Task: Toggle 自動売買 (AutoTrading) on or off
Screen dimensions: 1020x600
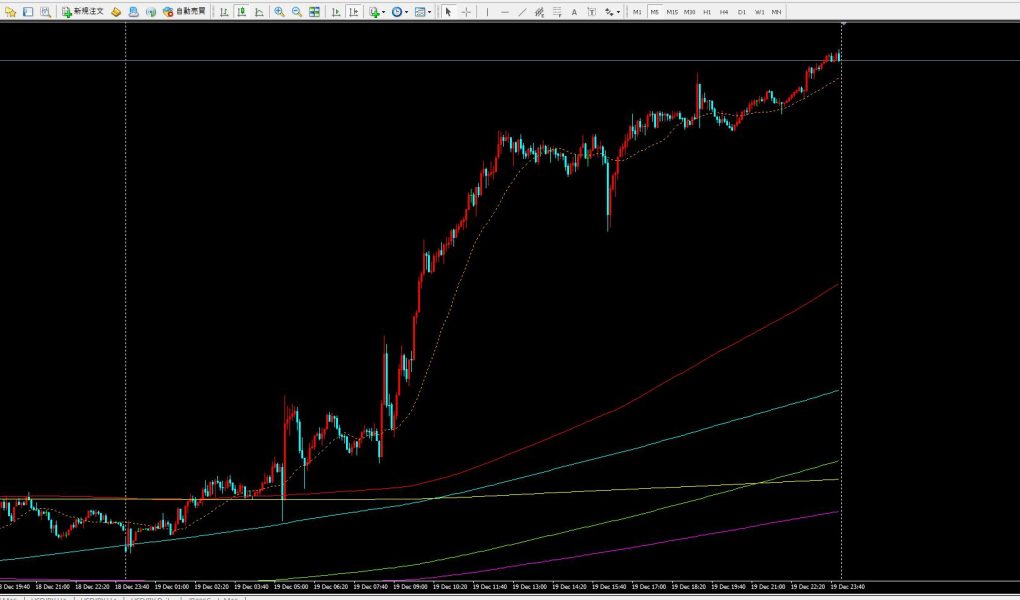Action: (185, 12)
